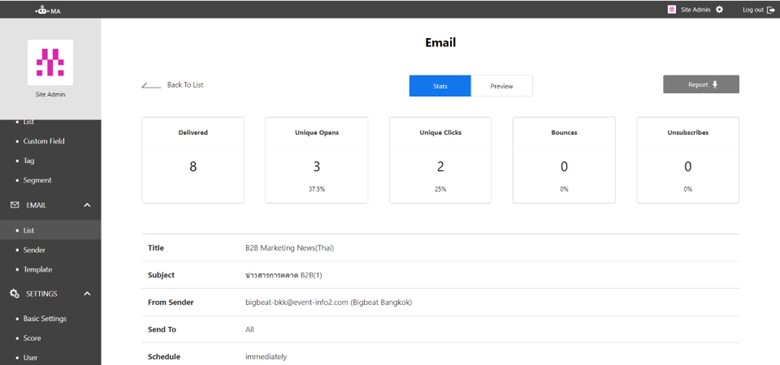
Task: Collapse the SETTINGS section chevron
Action: click(87, 294)
